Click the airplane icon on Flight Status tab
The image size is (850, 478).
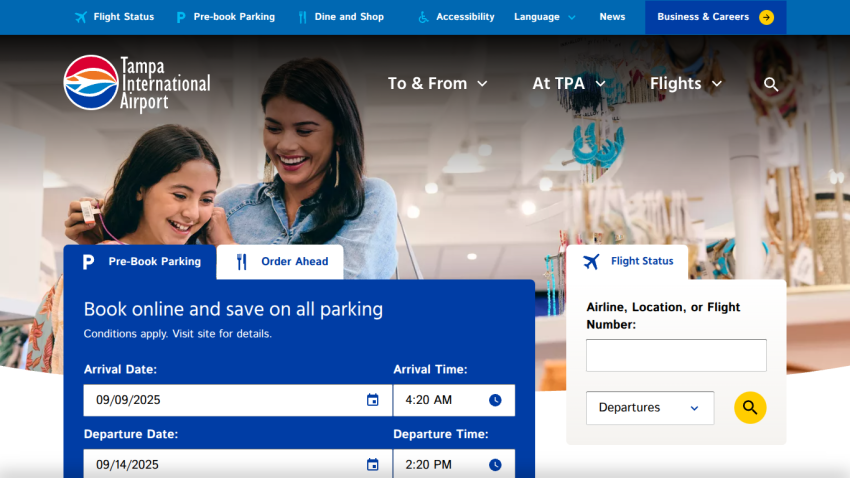[591, 261]
